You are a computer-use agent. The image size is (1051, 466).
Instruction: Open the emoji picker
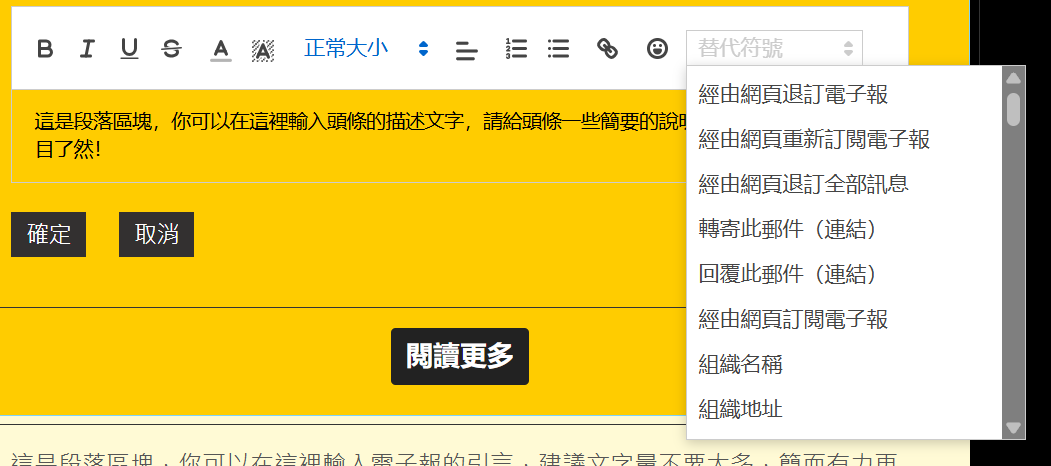click(x=657, y=48)
